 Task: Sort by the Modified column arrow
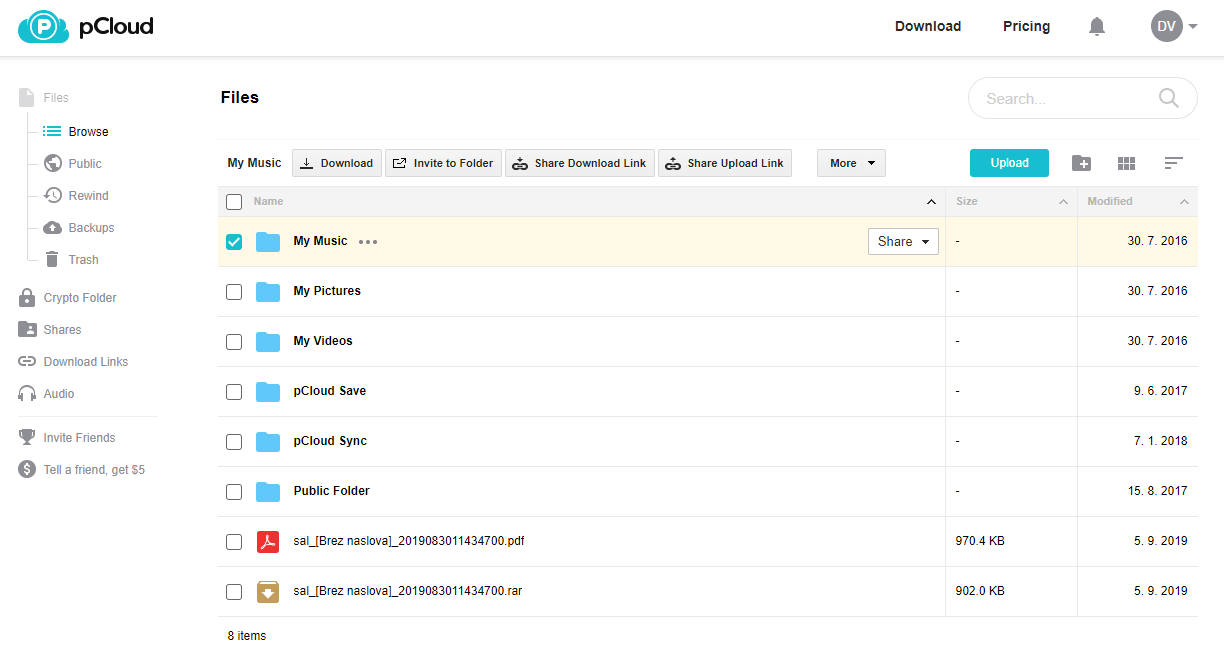1184,202
